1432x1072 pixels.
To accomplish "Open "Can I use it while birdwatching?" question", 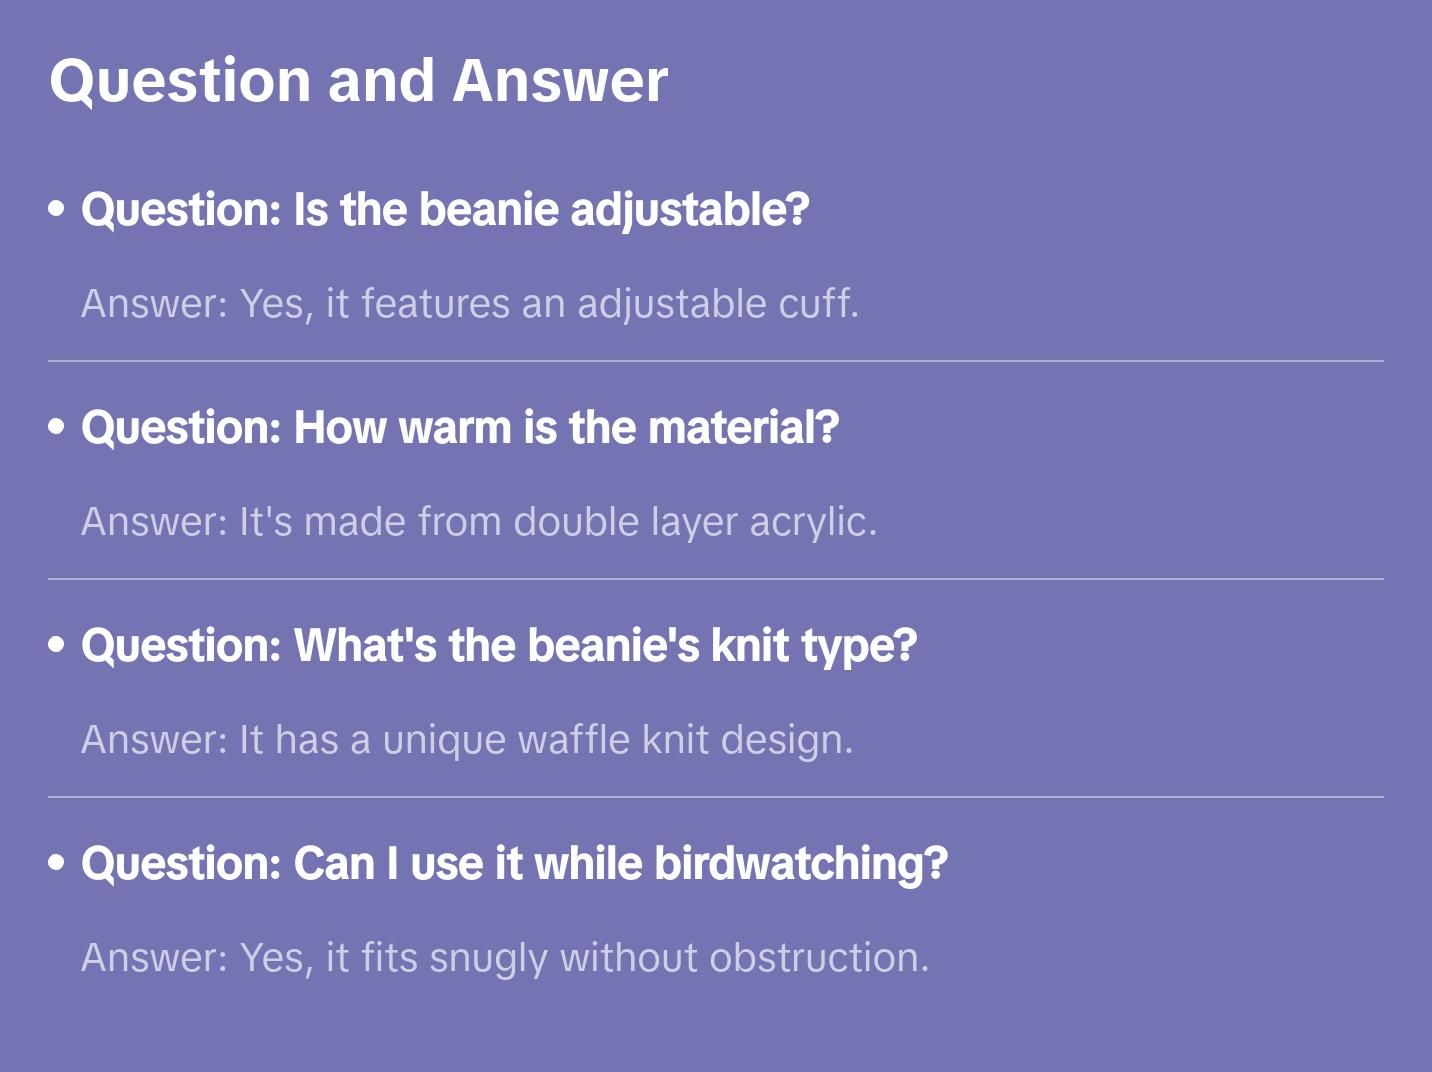I will (514, 864).
